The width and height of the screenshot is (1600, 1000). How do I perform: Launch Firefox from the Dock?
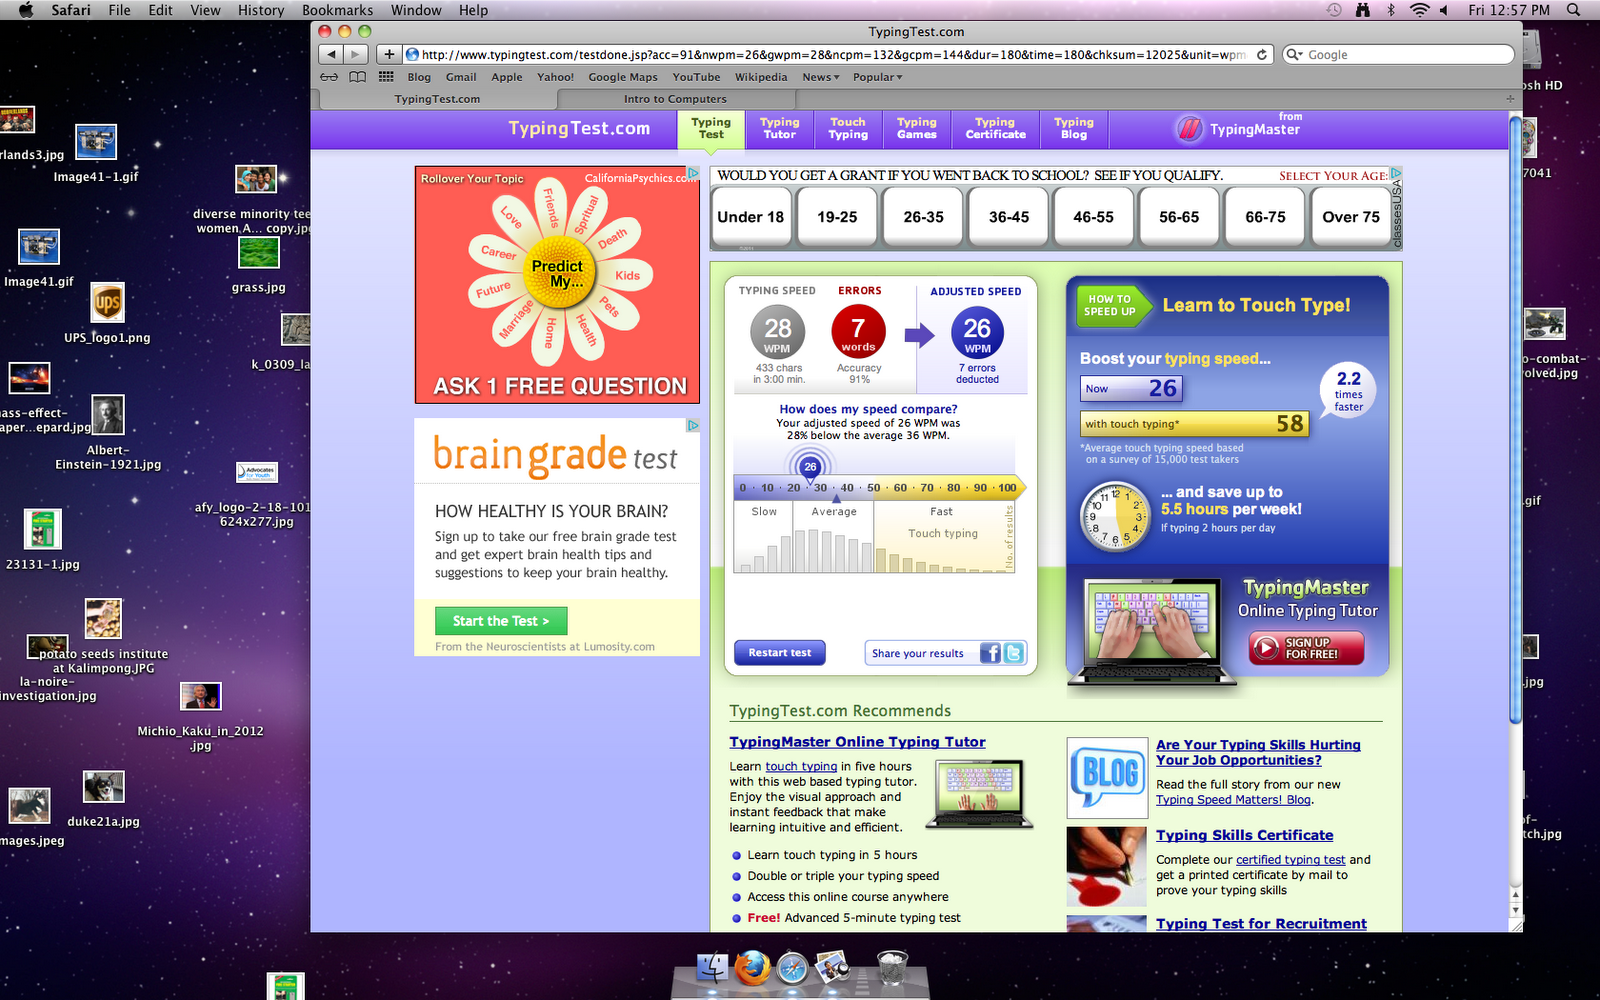pyautogui.click(x=752, y=967)
